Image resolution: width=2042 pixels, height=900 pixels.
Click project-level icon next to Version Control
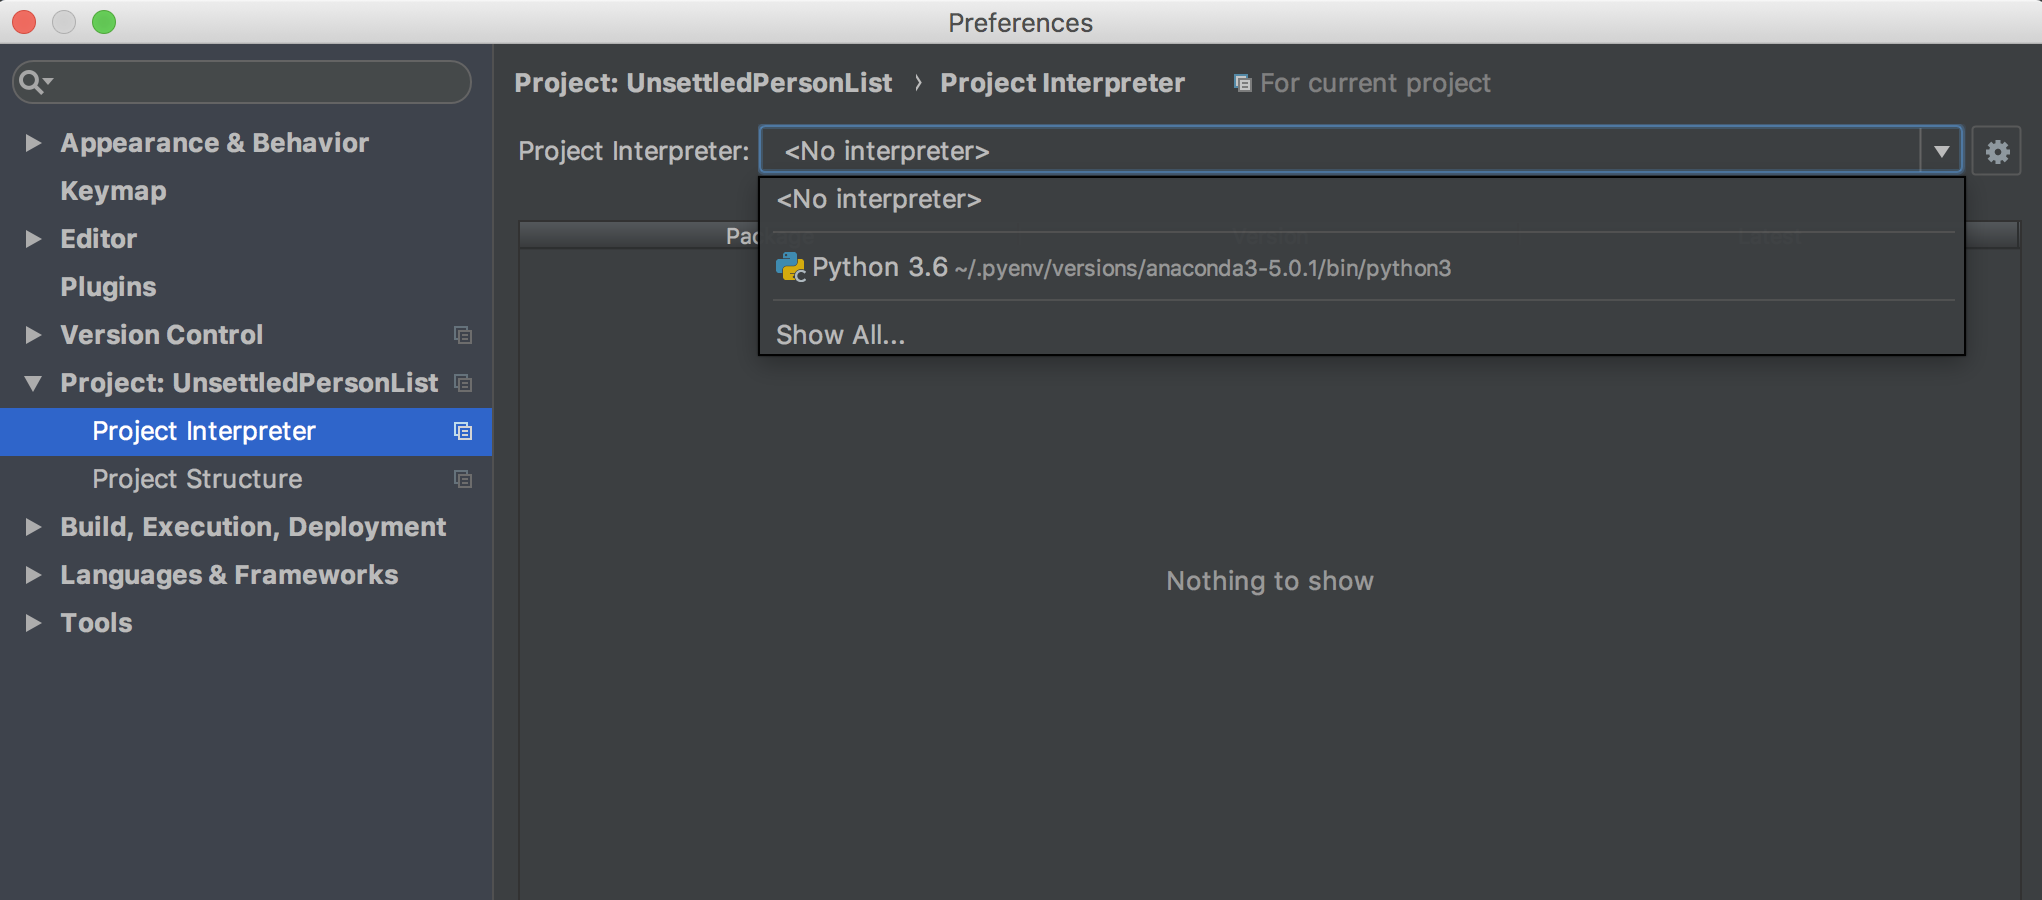coord(463,335)
